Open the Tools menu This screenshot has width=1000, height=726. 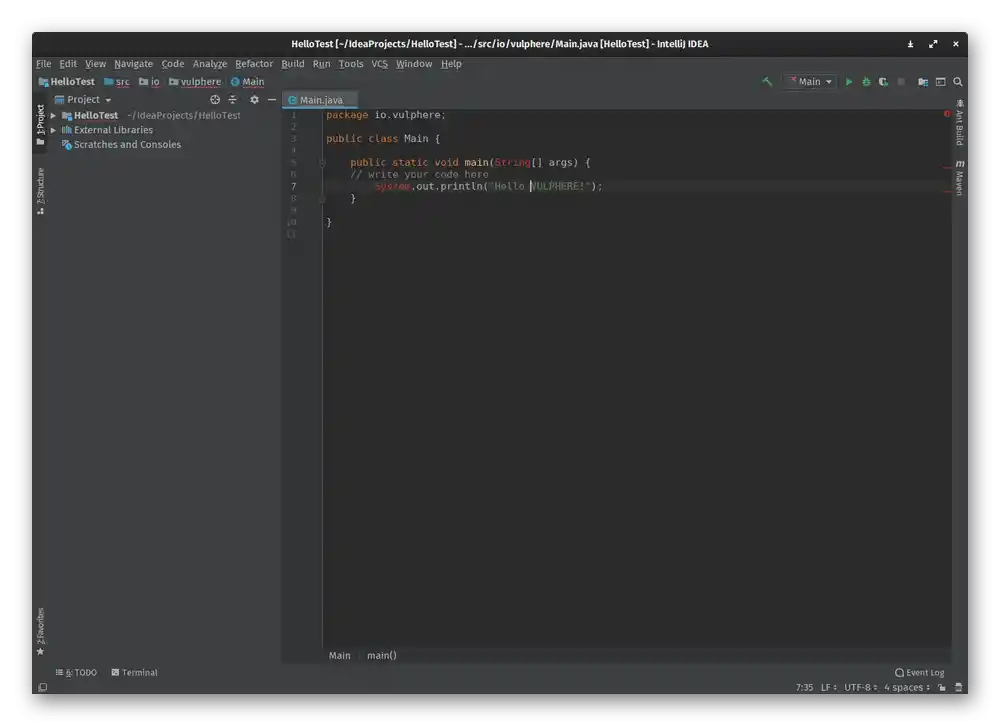click(351, 64)
